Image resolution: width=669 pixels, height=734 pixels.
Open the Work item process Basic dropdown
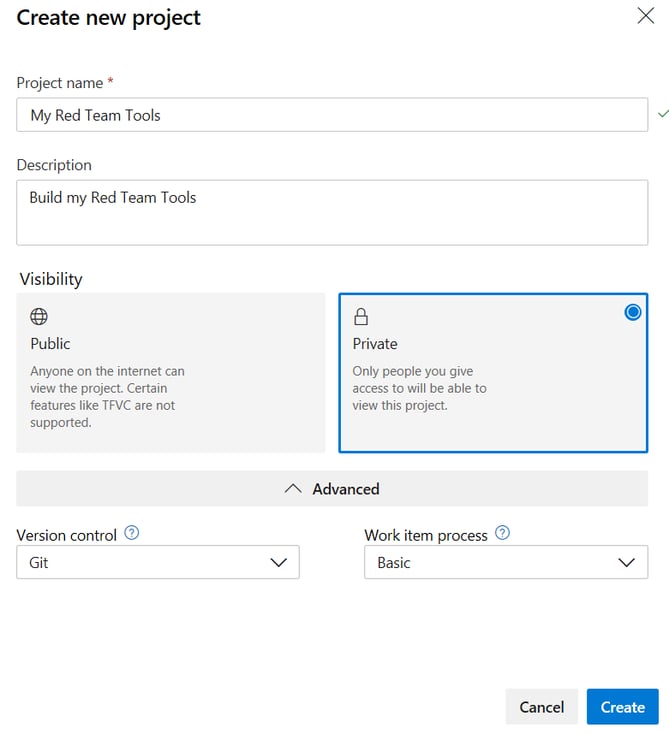coord(505,563)
